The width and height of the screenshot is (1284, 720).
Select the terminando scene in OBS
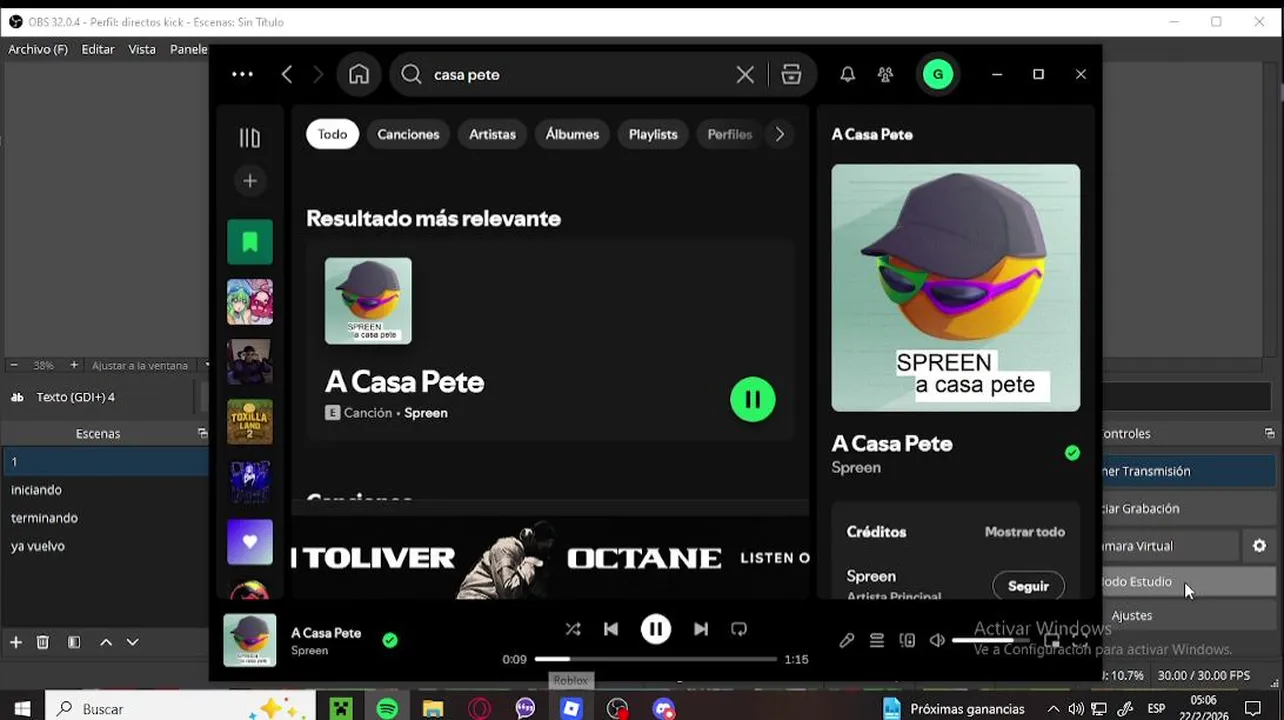click(x=104, y=518)
